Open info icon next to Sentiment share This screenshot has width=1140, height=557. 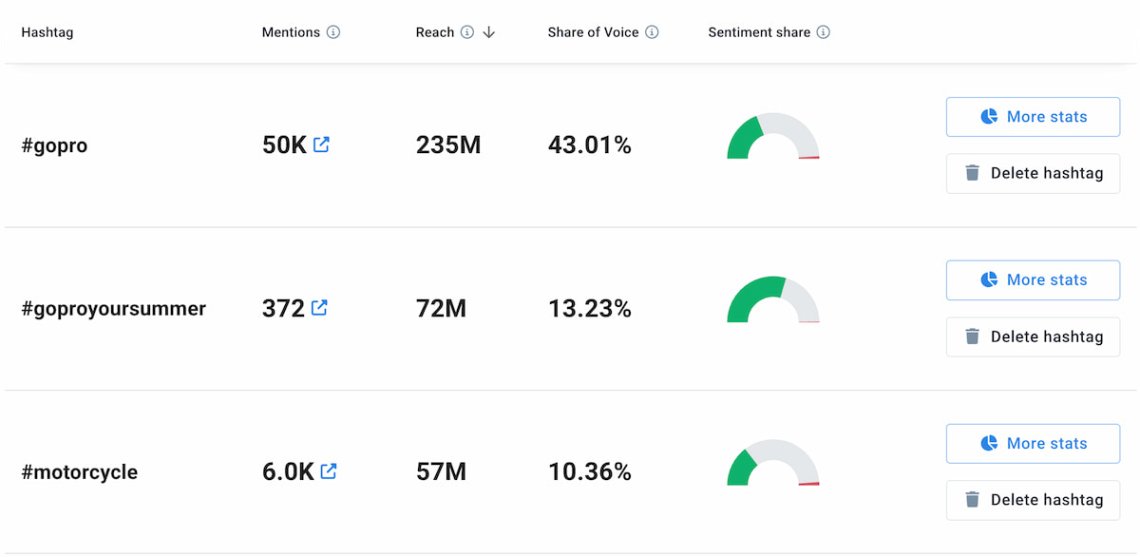(823, 32)
